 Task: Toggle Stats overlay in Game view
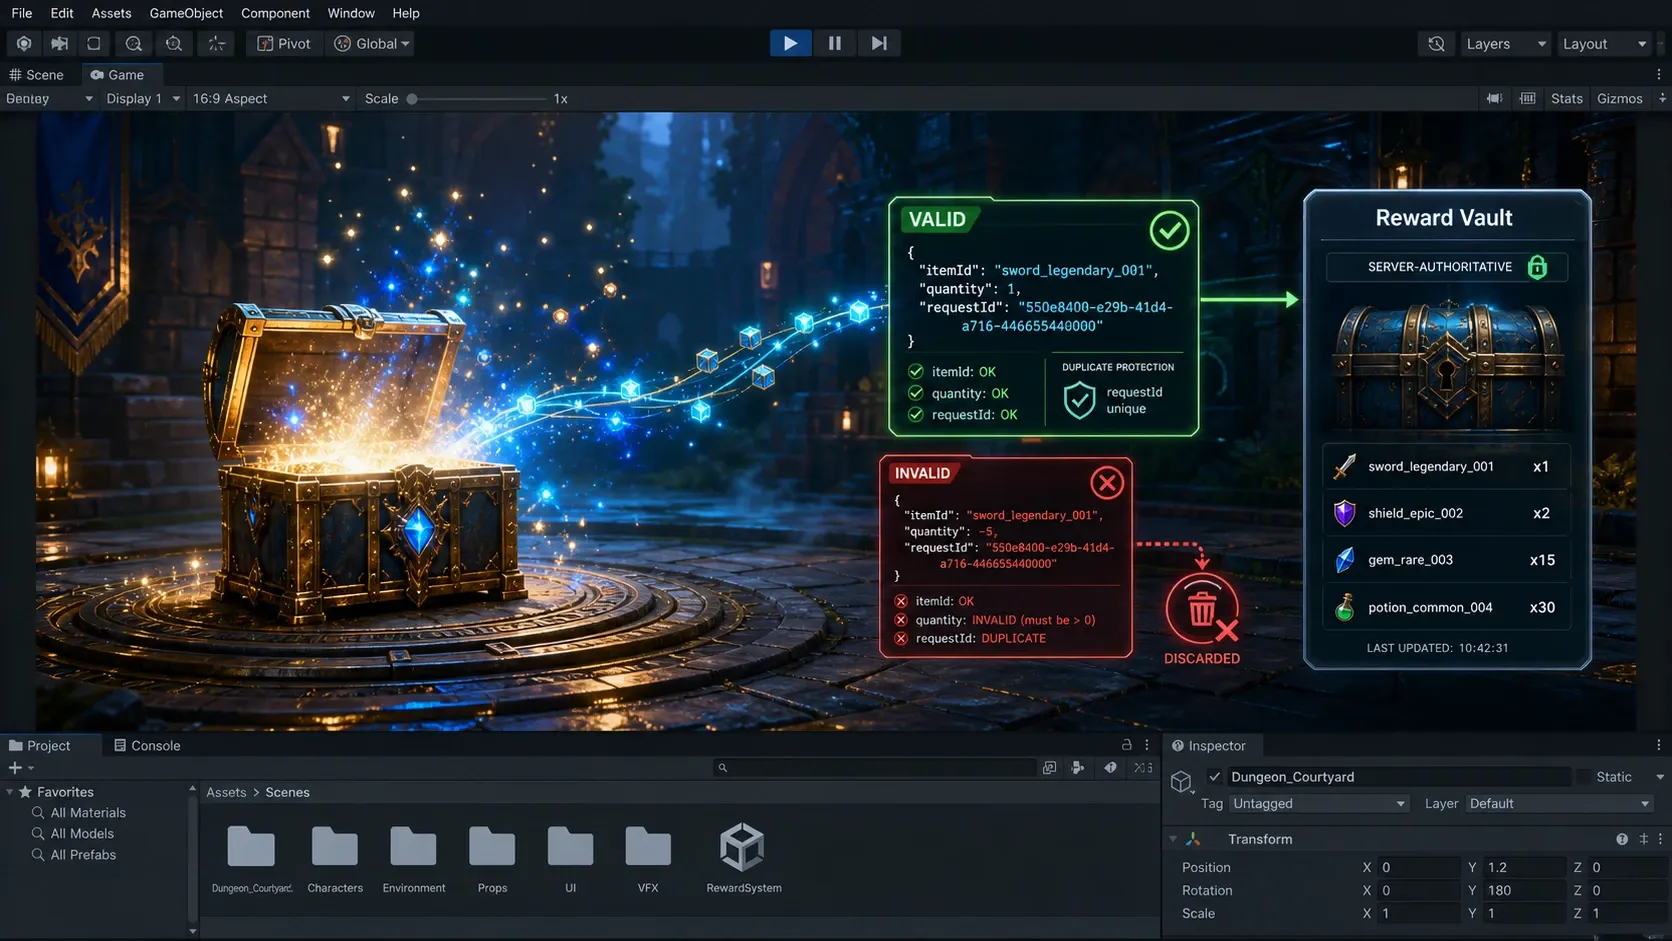pyautogui.click(x=1566, y=98)
